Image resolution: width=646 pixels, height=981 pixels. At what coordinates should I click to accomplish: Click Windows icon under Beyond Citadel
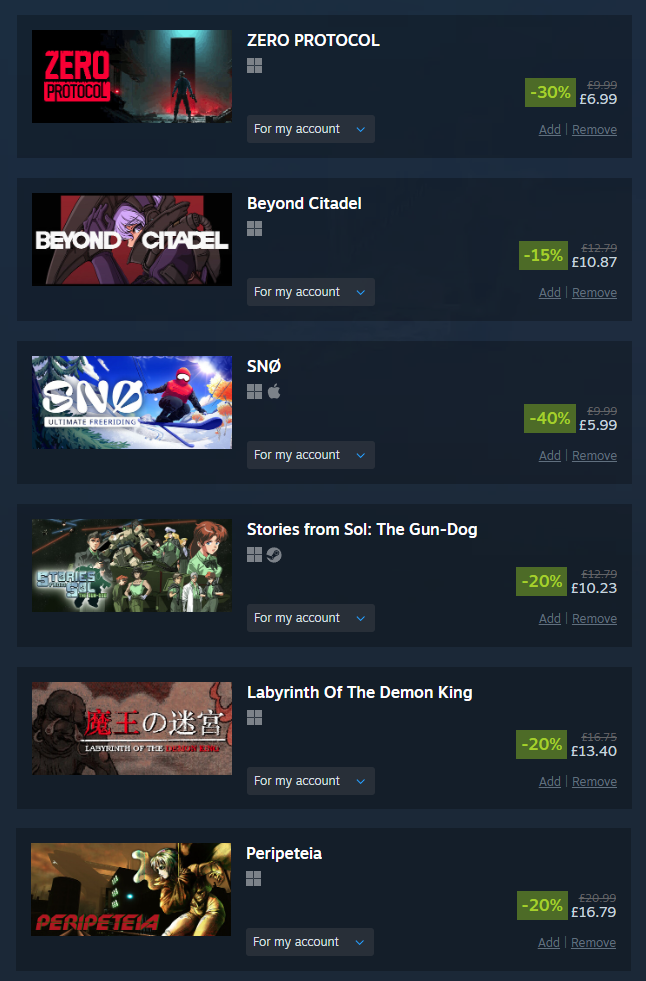tap(255, 229)
